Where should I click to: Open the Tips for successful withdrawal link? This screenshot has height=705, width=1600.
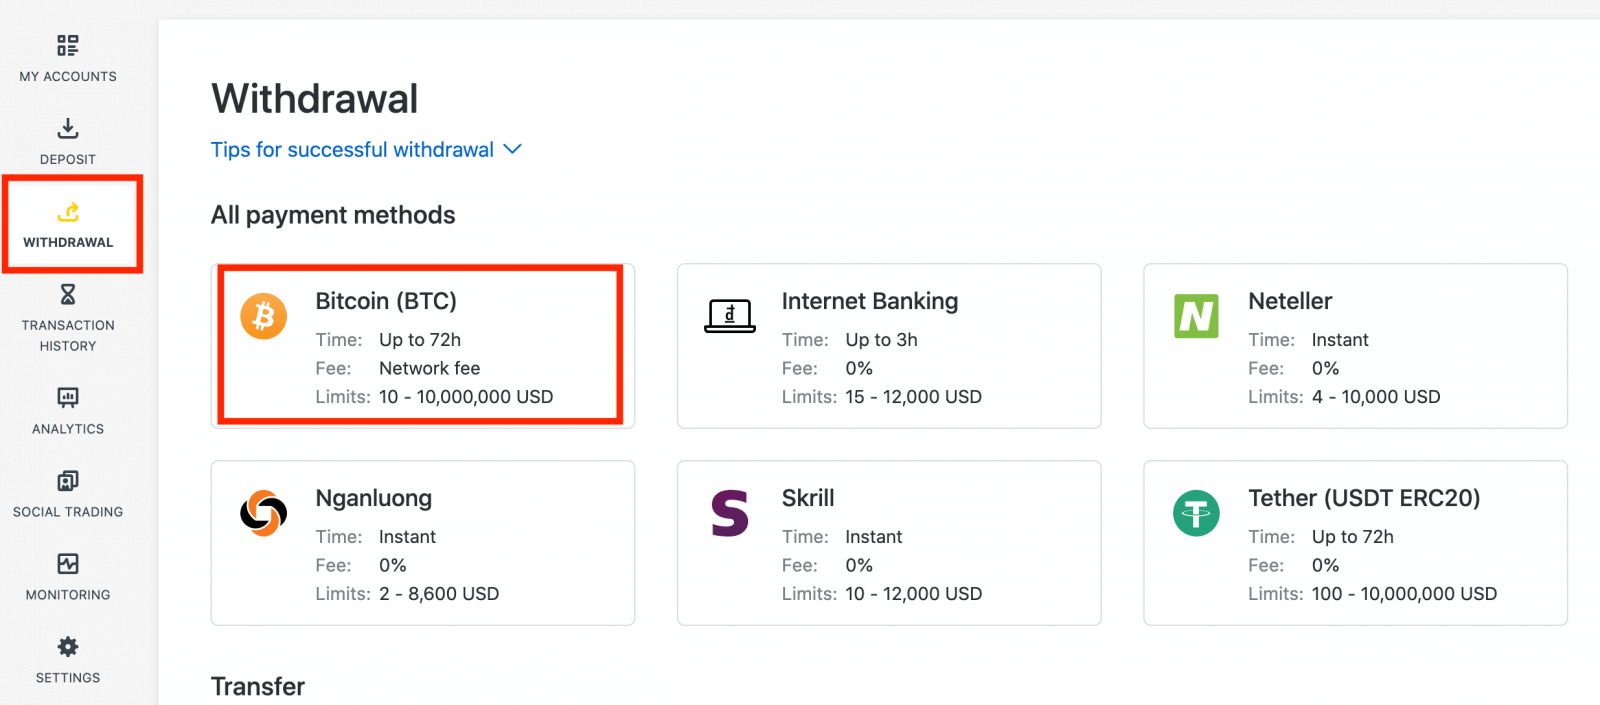click(351, 148)
